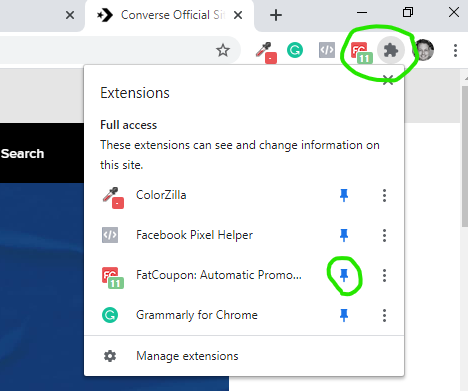Close the Extensions popup
The height and width of the screenshot is (391, 468).
pos(388,80)
